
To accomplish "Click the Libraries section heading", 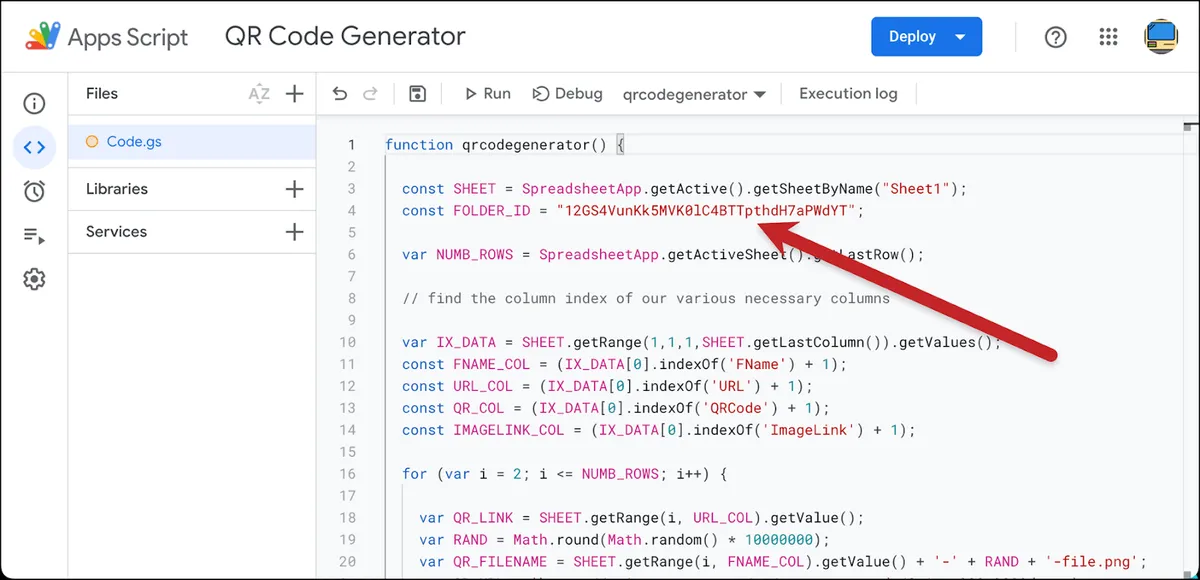I will pos(117,189).
